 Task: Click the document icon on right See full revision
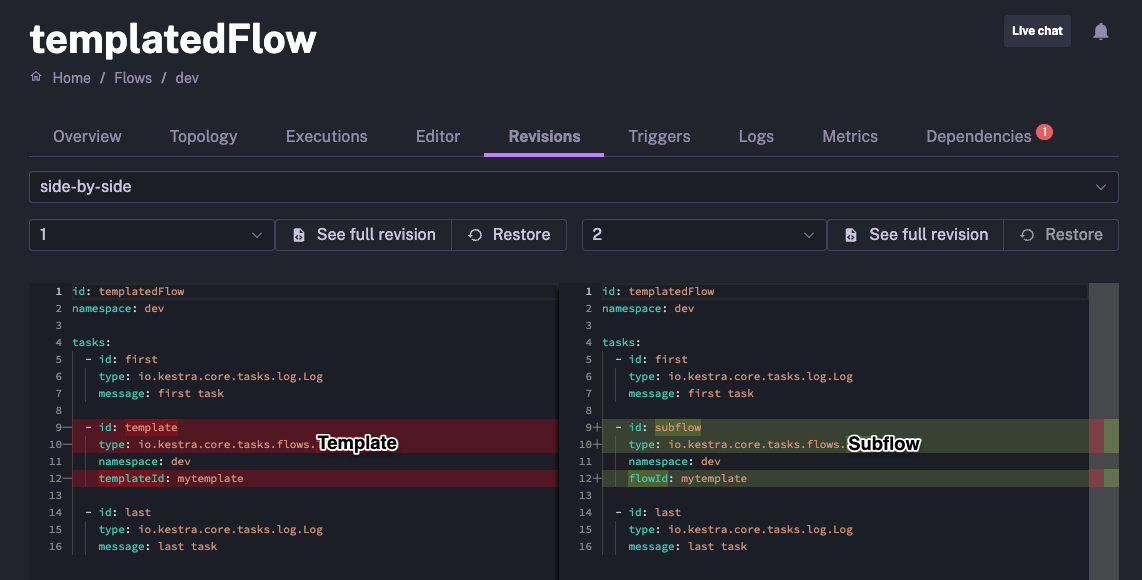[850, 234]
